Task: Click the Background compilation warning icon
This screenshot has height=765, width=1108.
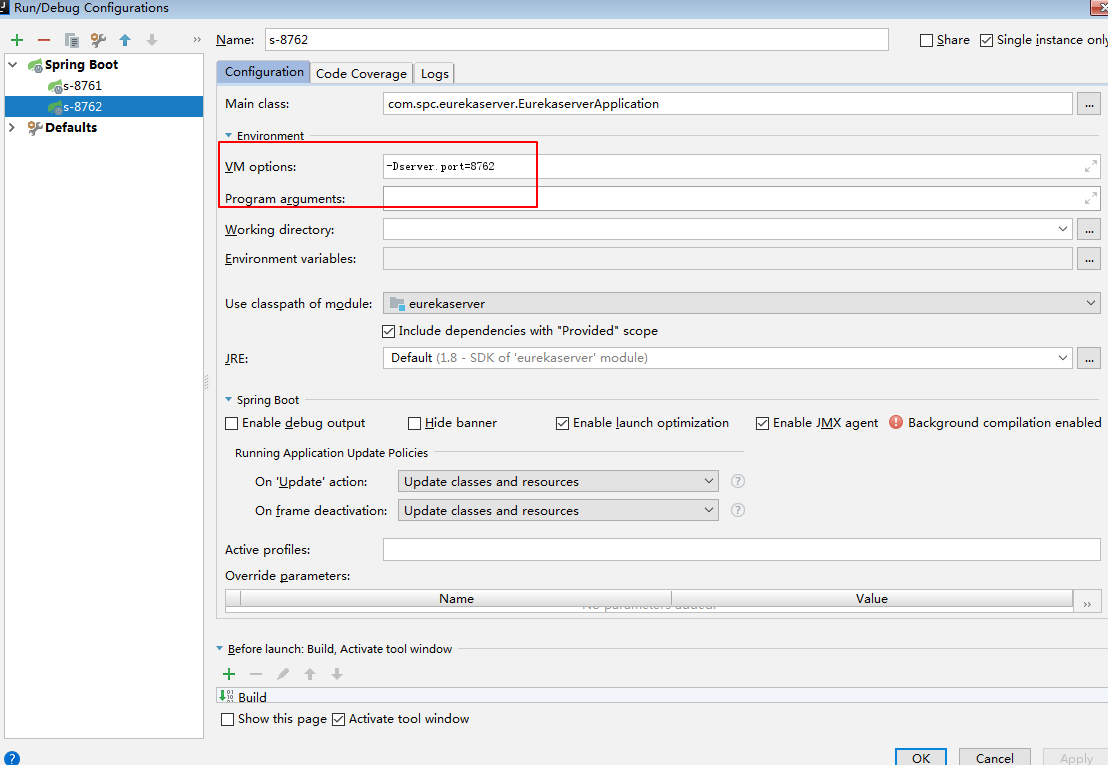Action: pyautogui.click(x=895, y=422)
